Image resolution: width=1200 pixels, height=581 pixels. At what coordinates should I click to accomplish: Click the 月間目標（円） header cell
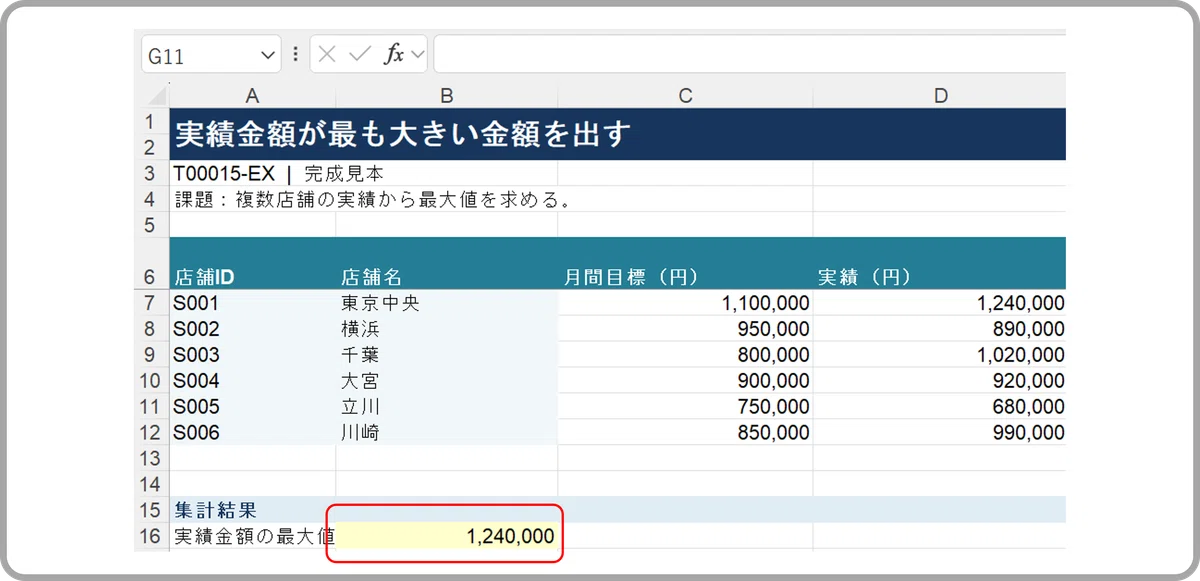685,264
